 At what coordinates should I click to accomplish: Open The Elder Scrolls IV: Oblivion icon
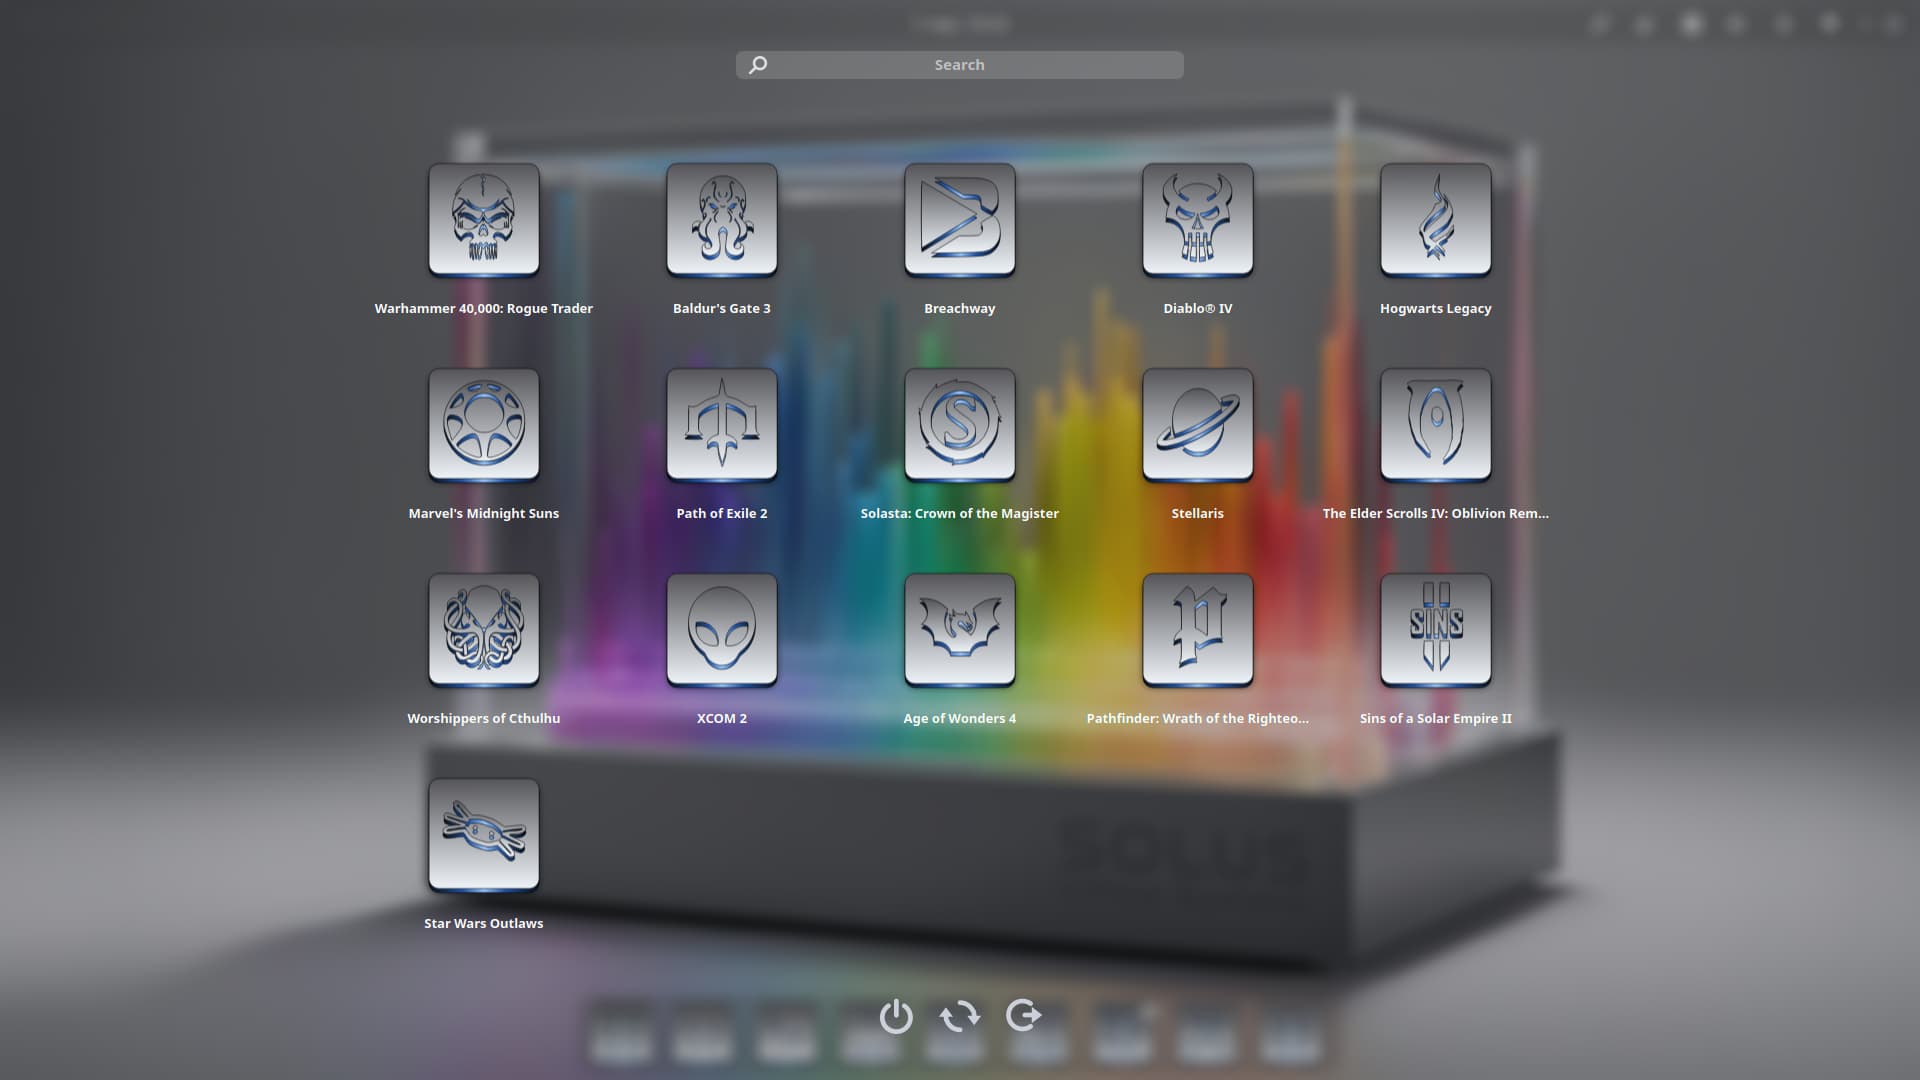1436,425
